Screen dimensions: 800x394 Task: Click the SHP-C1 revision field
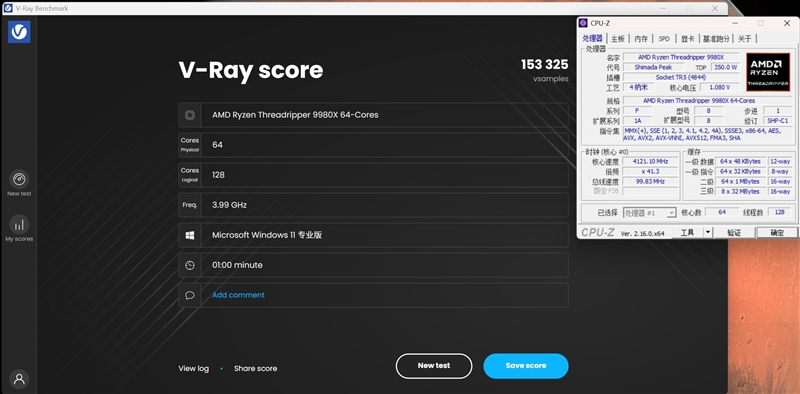pyautogui.click(x=778, y=121)
